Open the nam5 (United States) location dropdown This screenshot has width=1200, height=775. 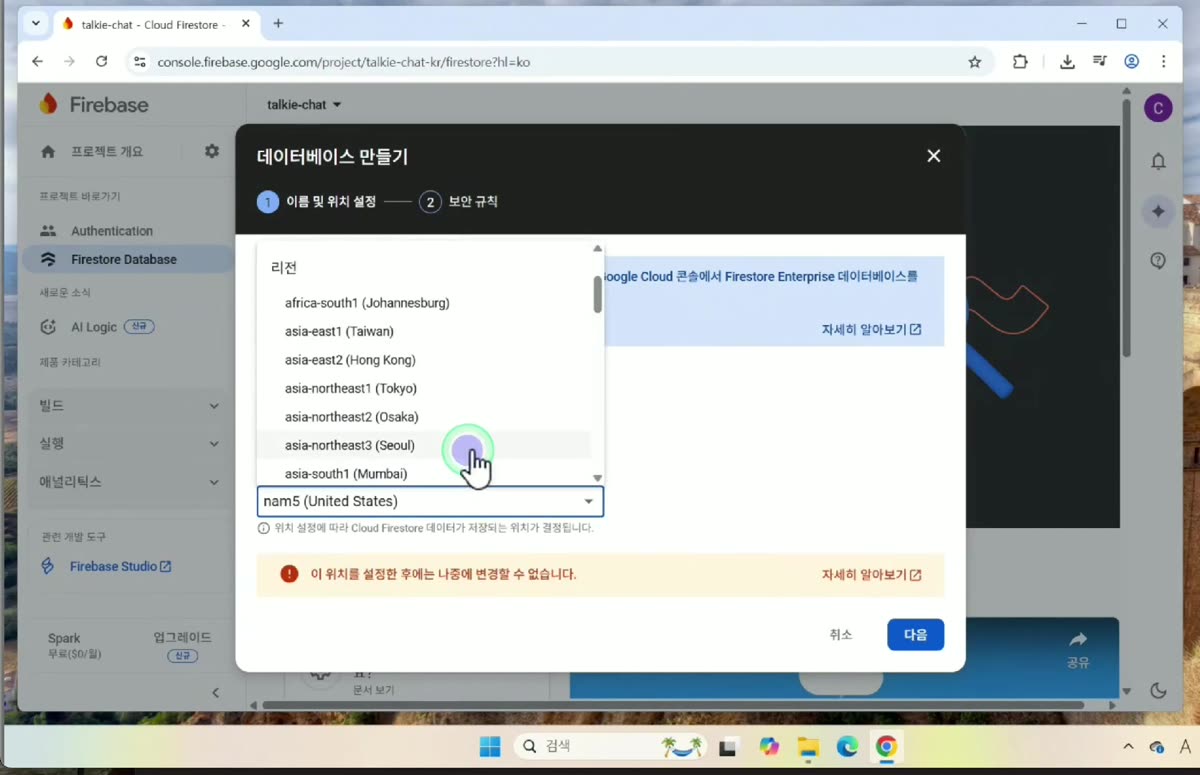(x=430, y=501)
